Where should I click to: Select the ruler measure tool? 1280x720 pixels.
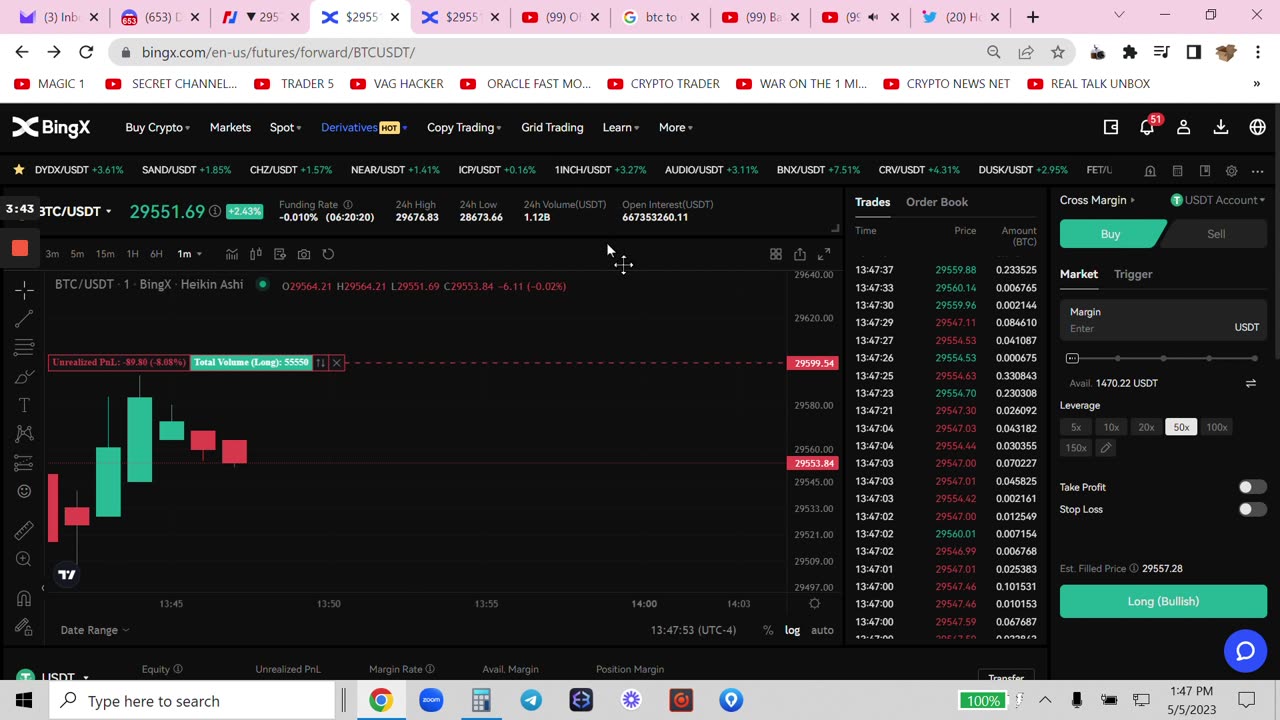coord(24,530)
